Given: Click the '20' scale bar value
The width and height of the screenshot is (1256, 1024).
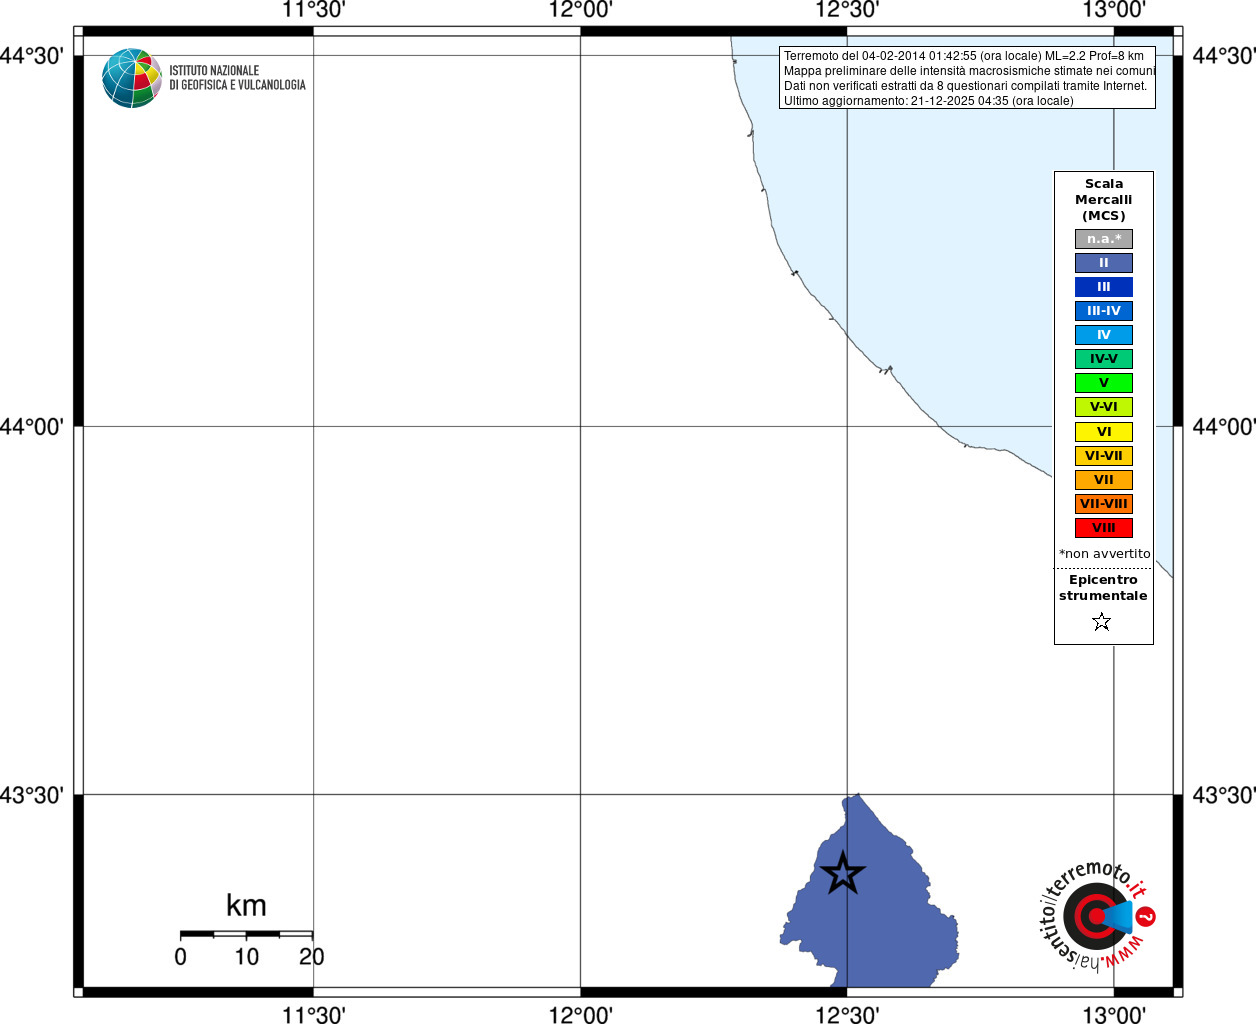Looking at the screenshot, I should [x=312, y=957].
